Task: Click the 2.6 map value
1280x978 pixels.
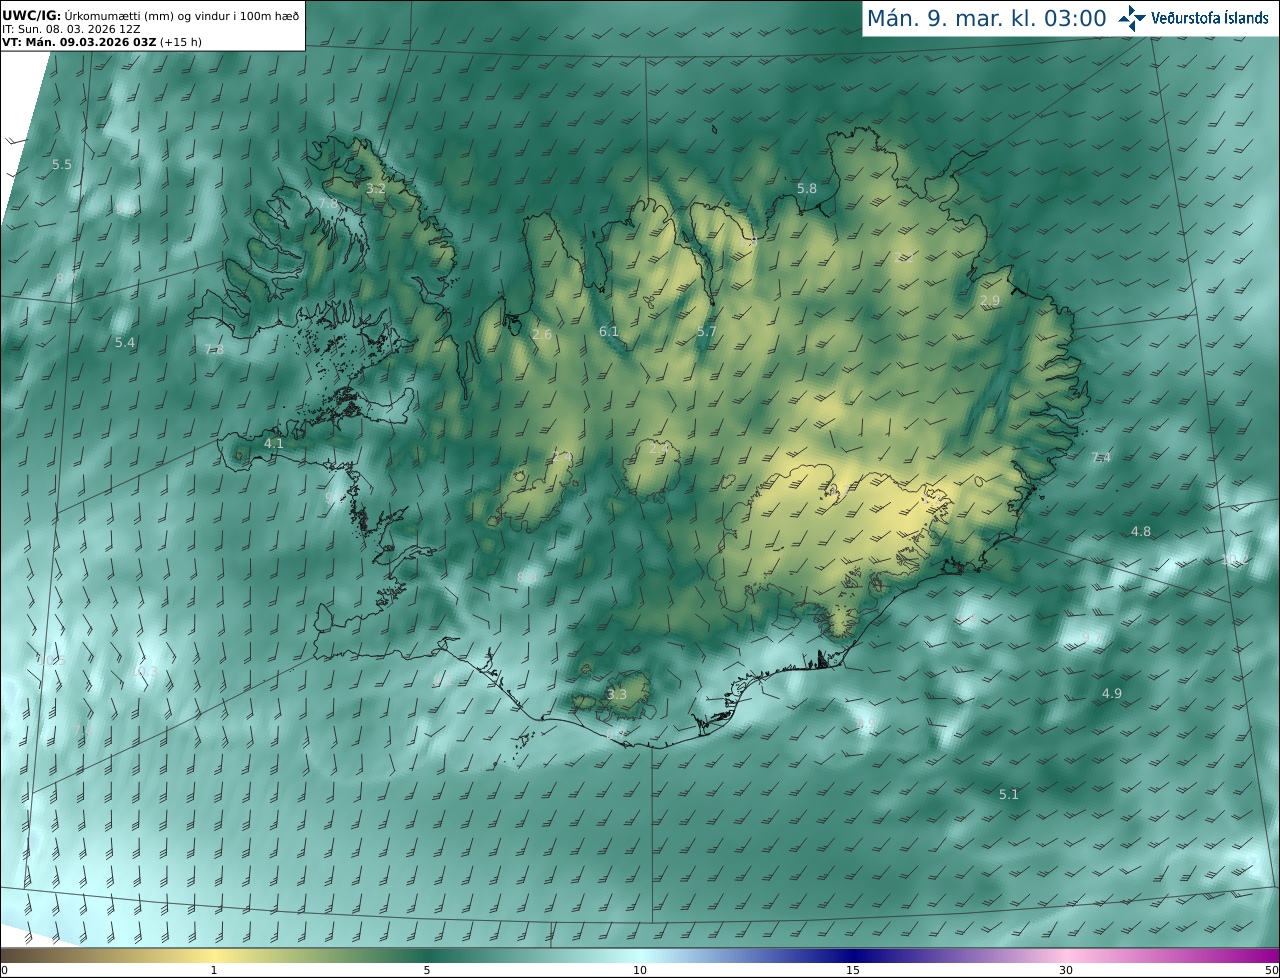Action: point(542,334)
